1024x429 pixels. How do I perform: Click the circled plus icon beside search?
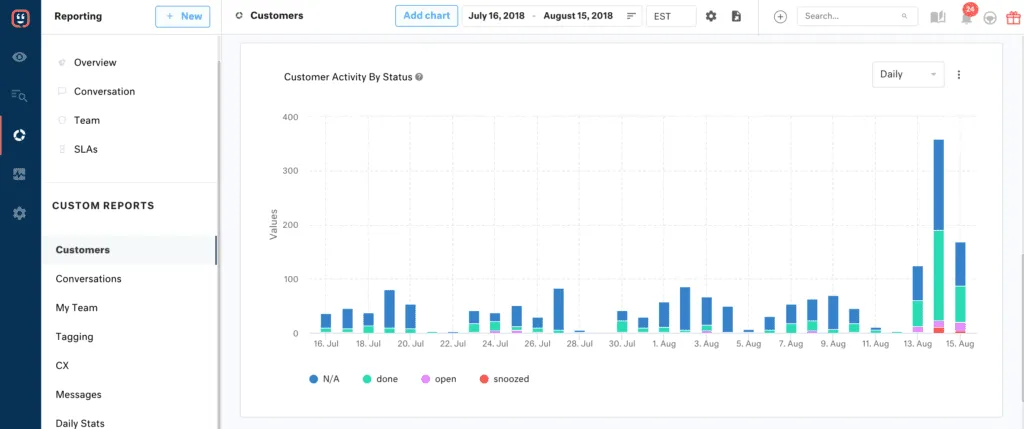coord(780,17)
